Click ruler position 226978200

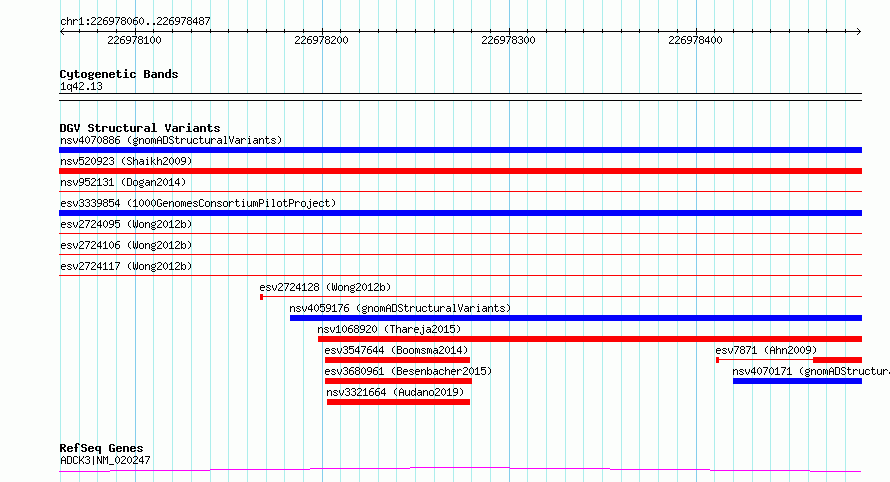[321, 40]
